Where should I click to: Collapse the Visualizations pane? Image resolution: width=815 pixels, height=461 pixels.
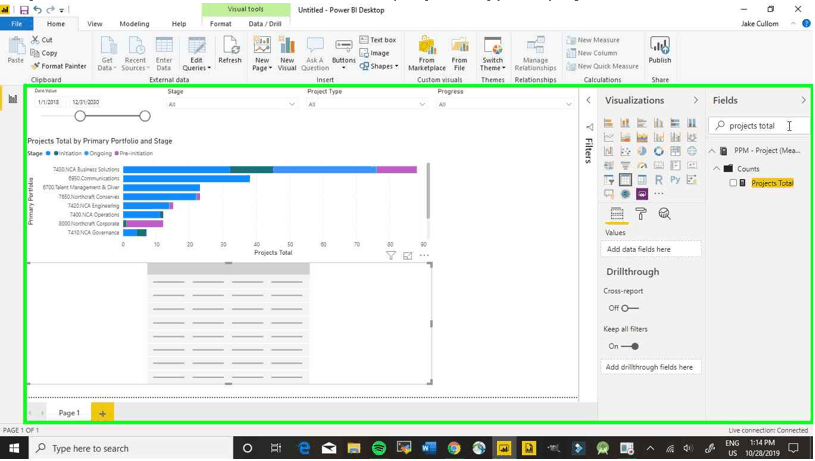695,100
